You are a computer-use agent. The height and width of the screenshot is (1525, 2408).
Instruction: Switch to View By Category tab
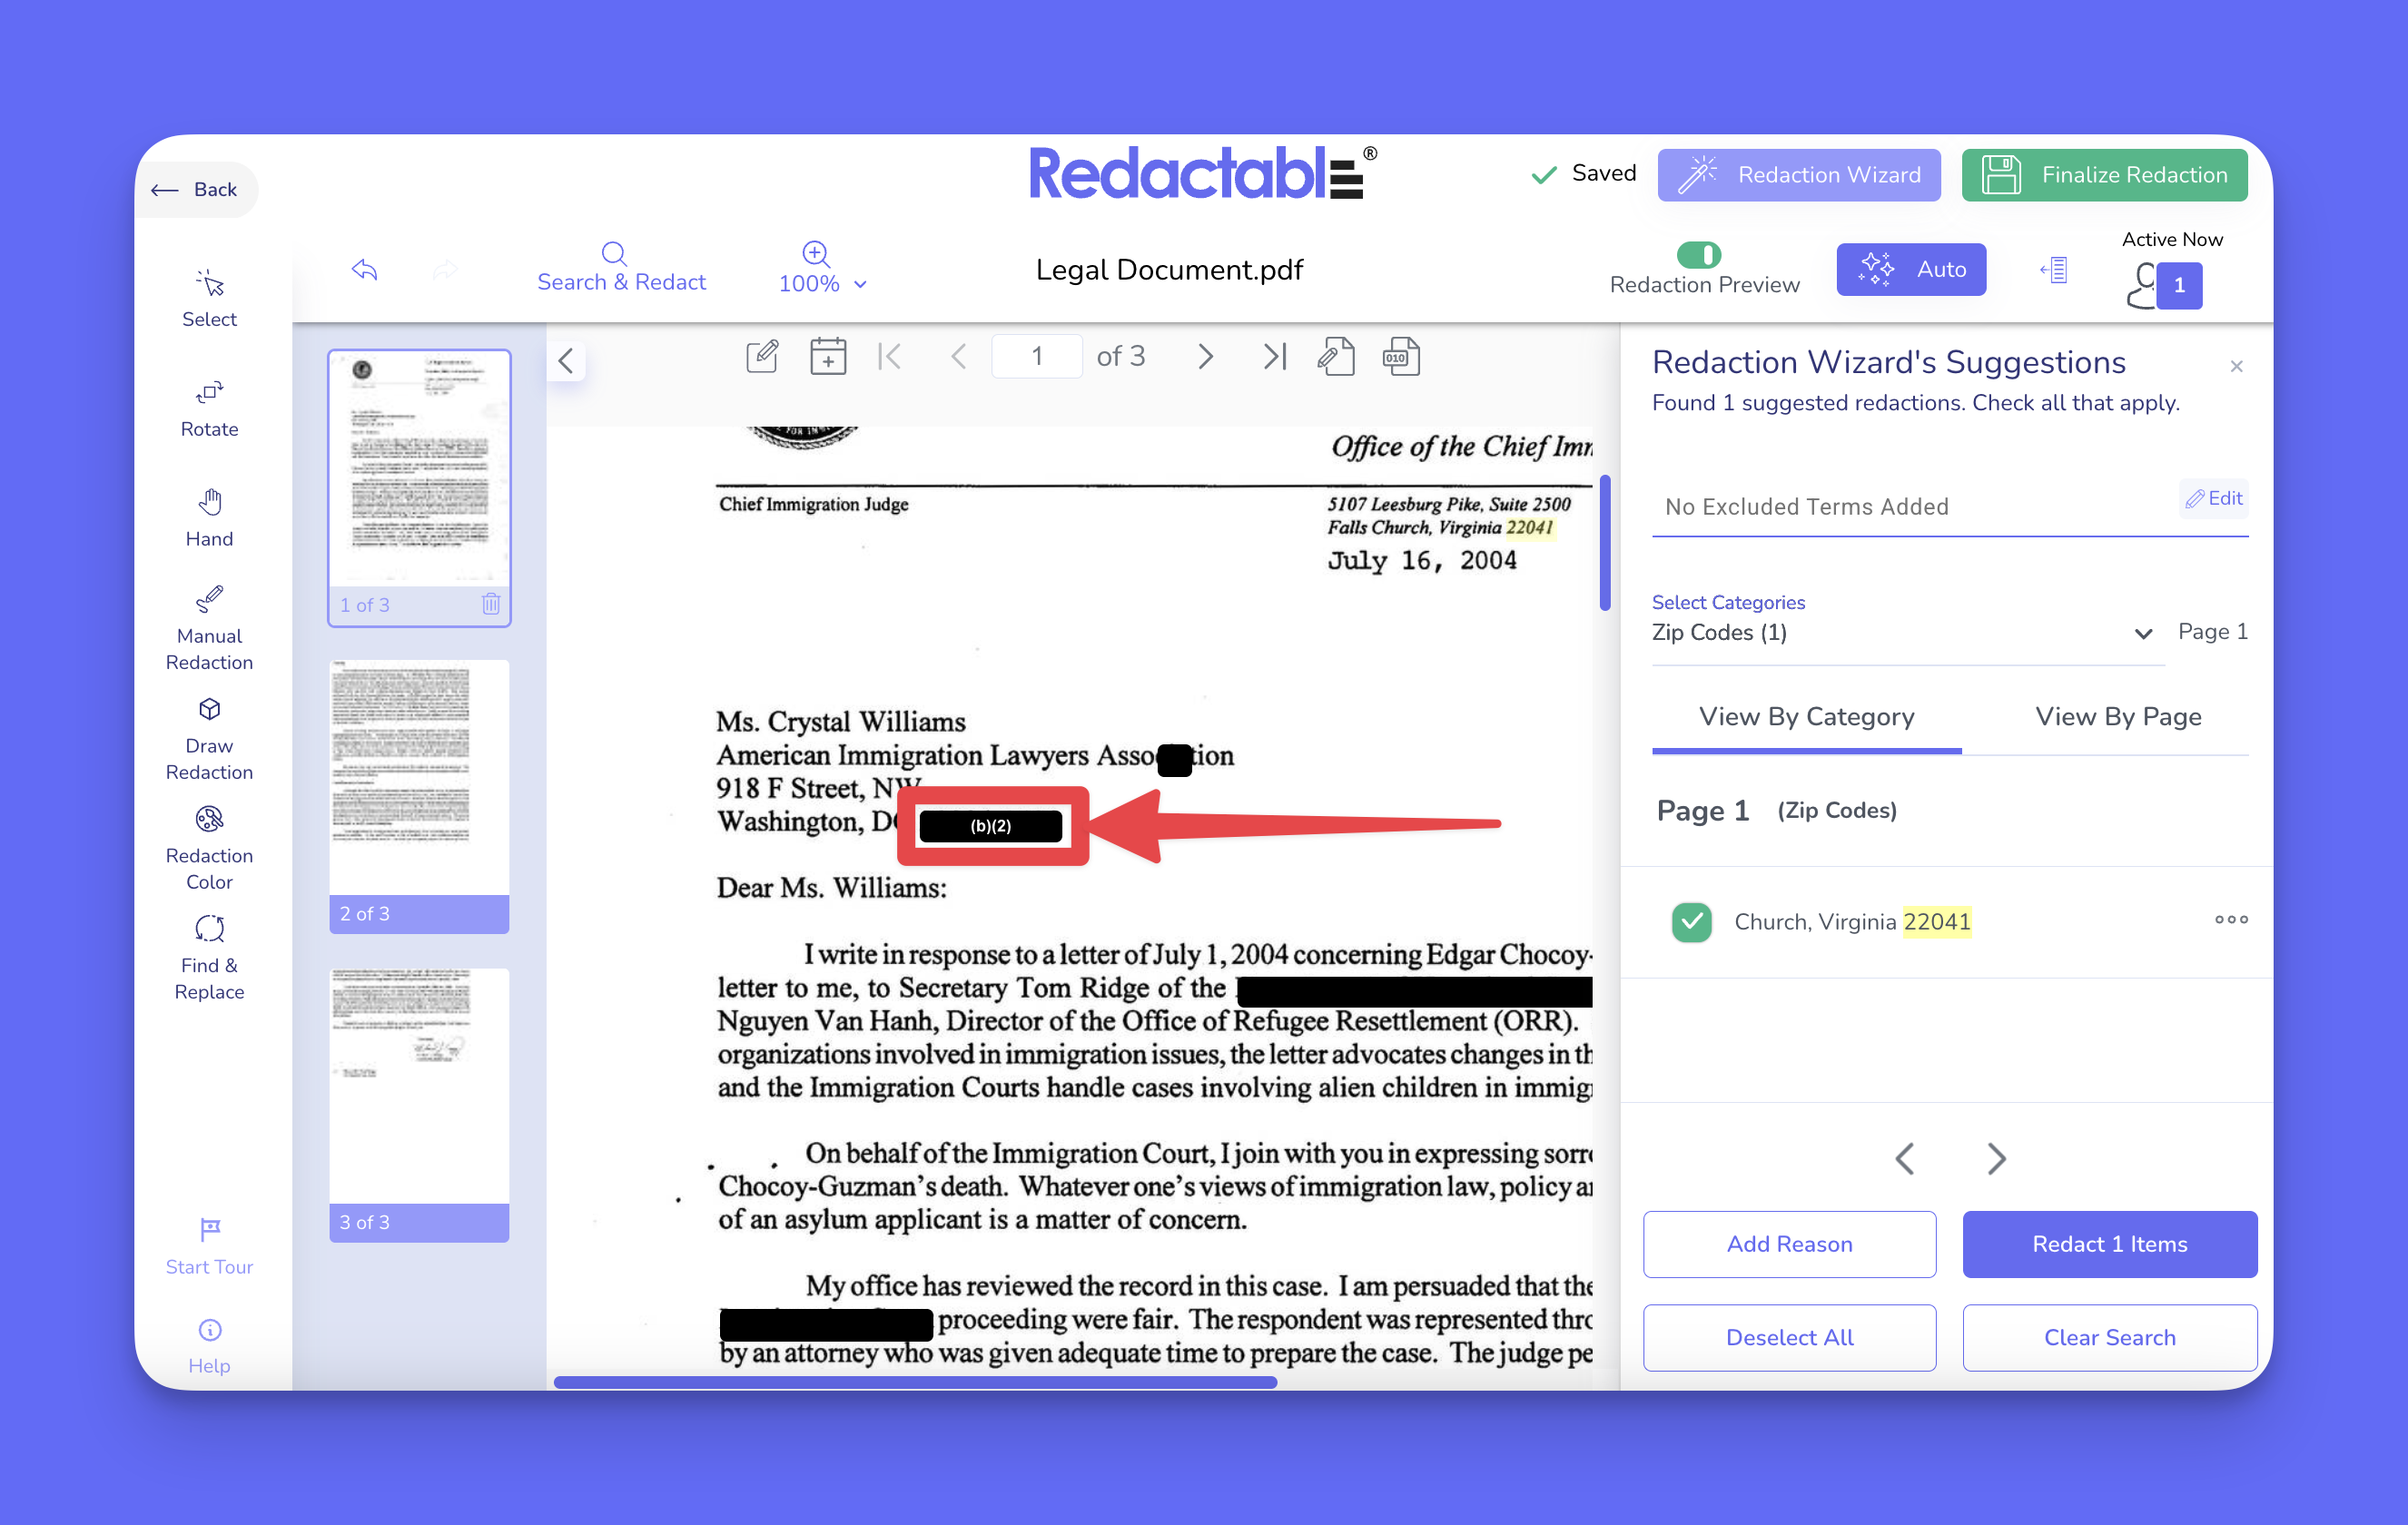tap(1806, 717)
